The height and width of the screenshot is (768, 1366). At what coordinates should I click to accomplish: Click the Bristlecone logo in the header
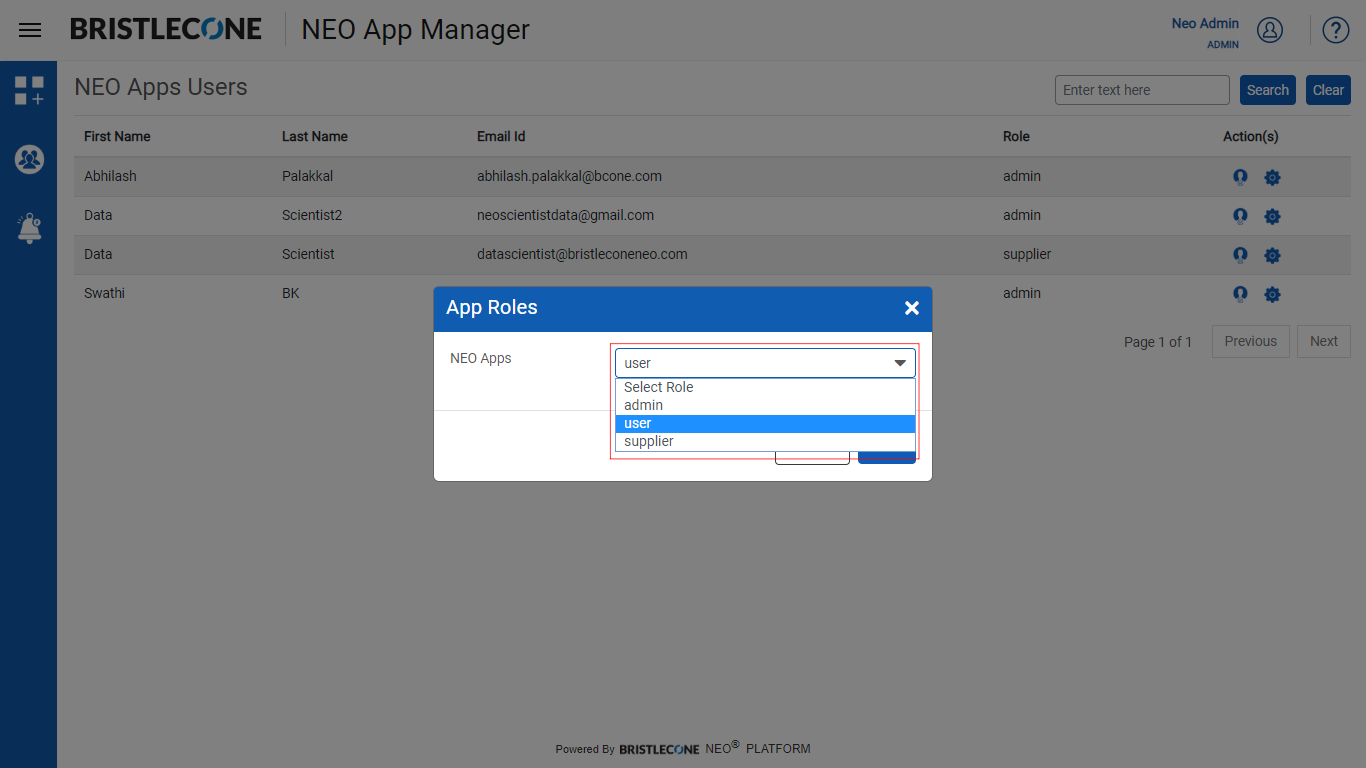point(166,29)
